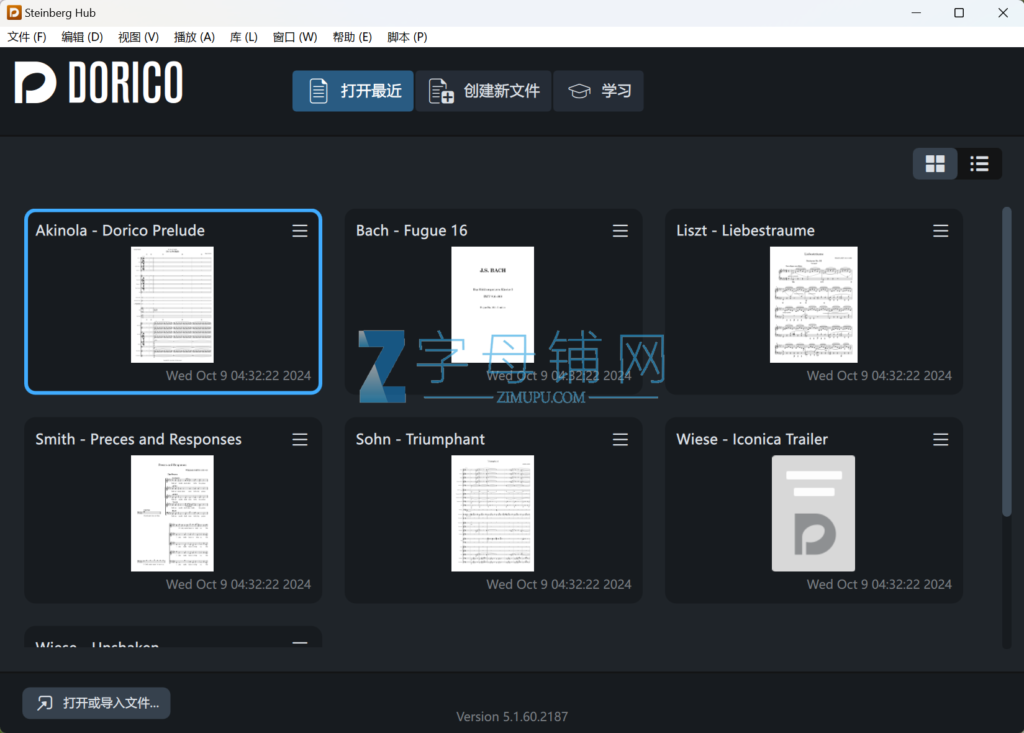Switch to grid view
Viewport: 1024px width, 733px height.
pyautogui.click(x=935, y=163)
